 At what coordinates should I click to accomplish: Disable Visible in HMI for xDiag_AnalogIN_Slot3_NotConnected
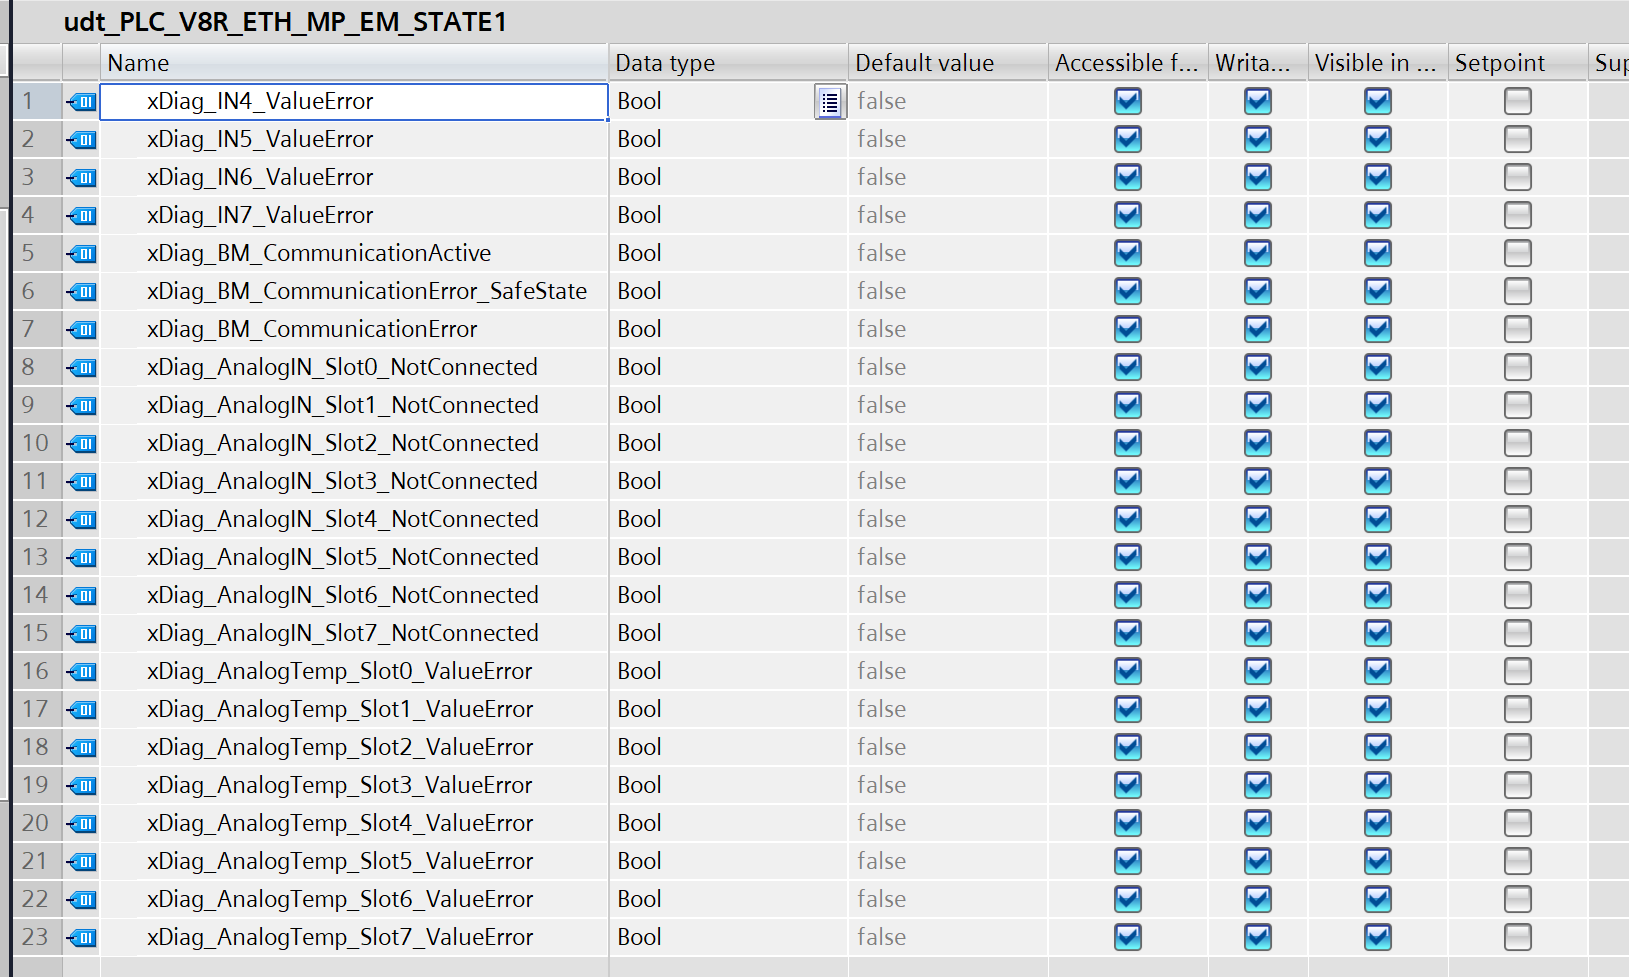pos(1377,482)
